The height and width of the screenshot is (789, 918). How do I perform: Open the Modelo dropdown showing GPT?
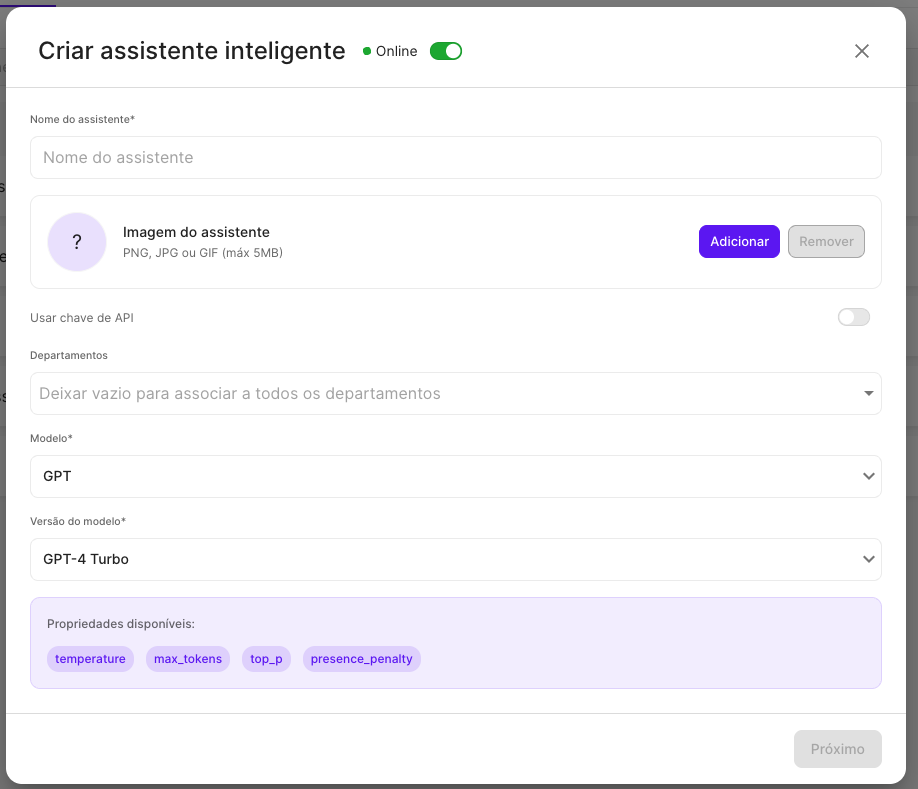coord(440,477)
